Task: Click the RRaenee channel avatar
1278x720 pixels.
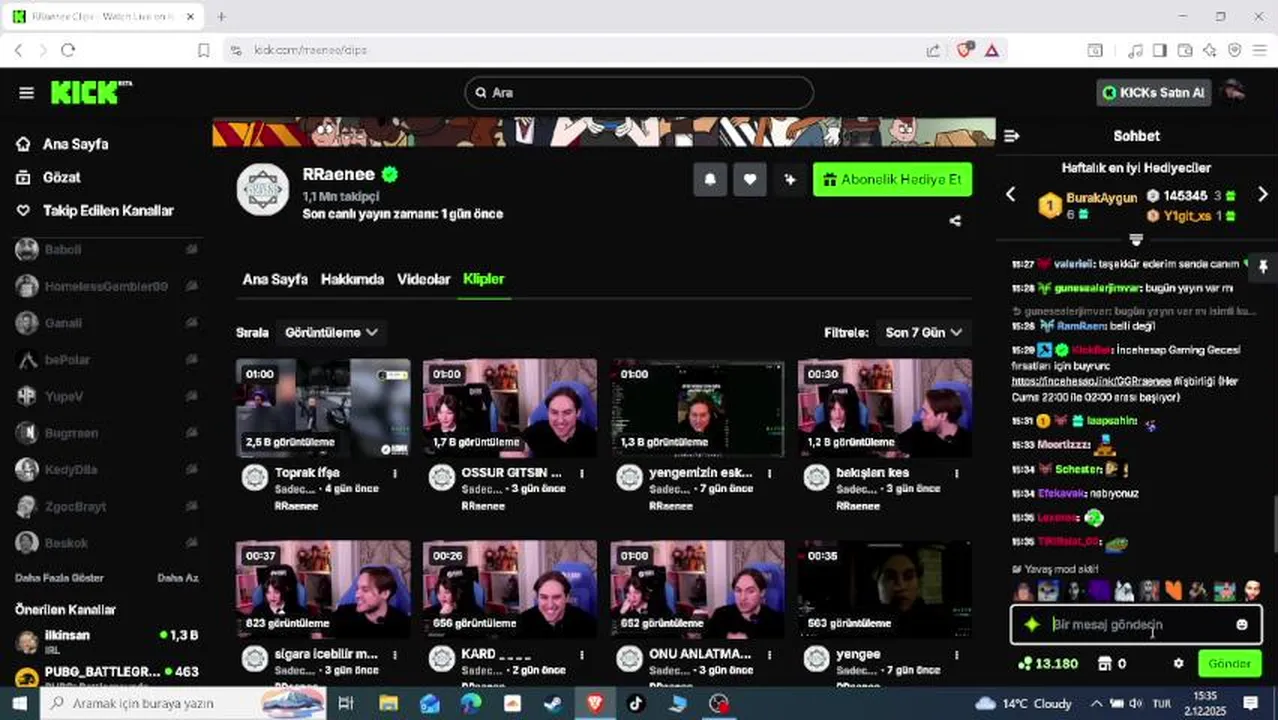Action: pyautogui.click(x=263, y=189)
